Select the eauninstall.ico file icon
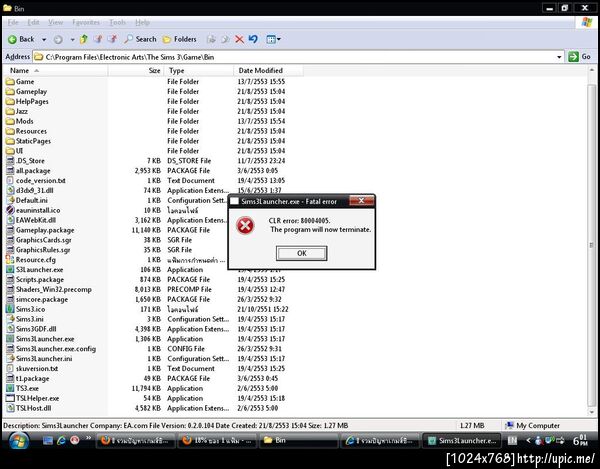 tap(10, 210)
